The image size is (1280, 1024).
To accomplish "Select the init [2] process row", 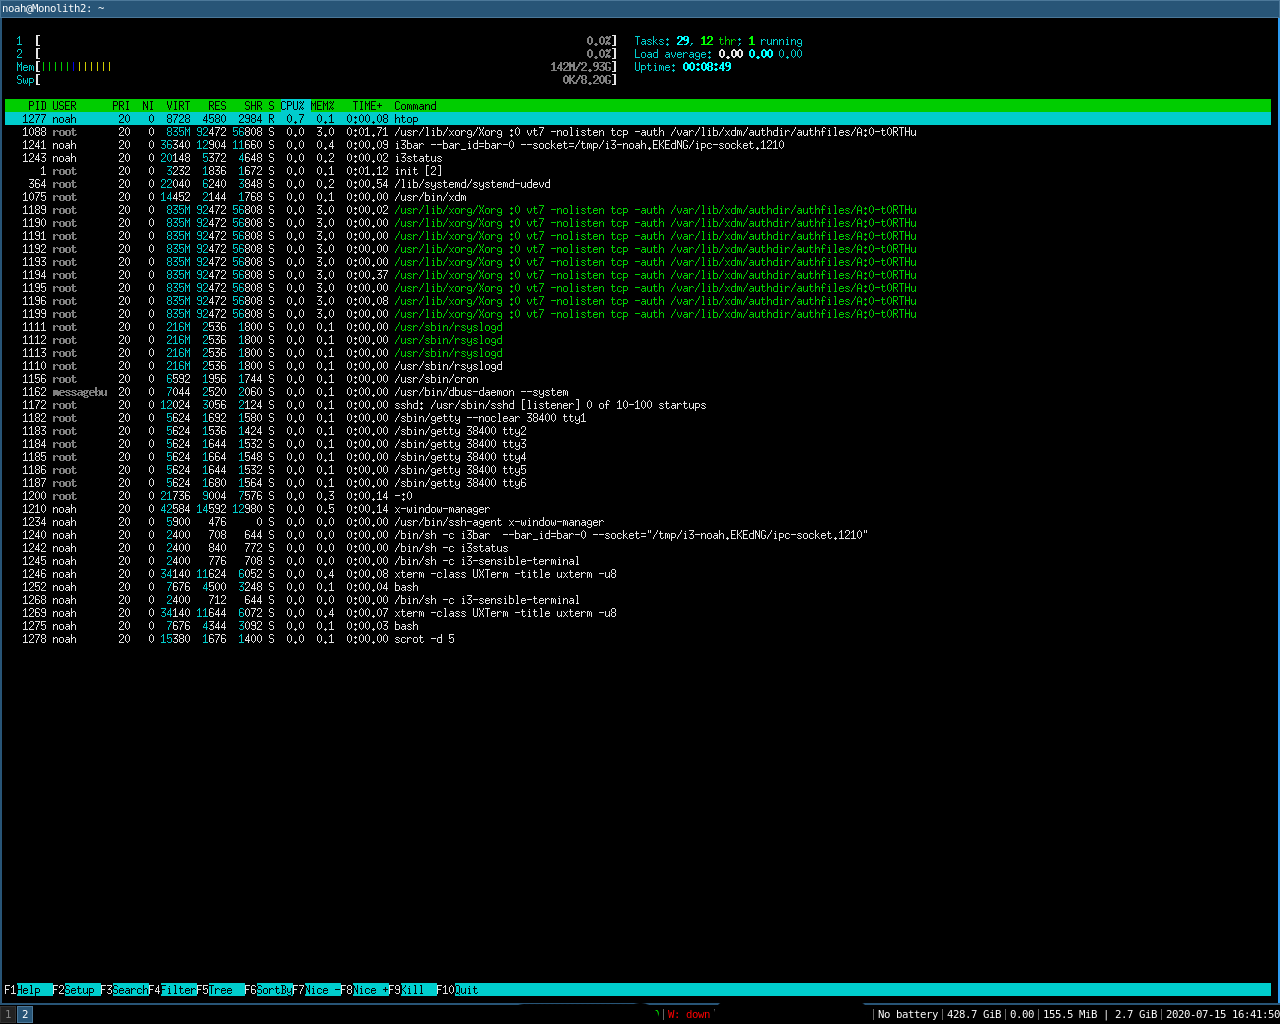I will point(638,171).
